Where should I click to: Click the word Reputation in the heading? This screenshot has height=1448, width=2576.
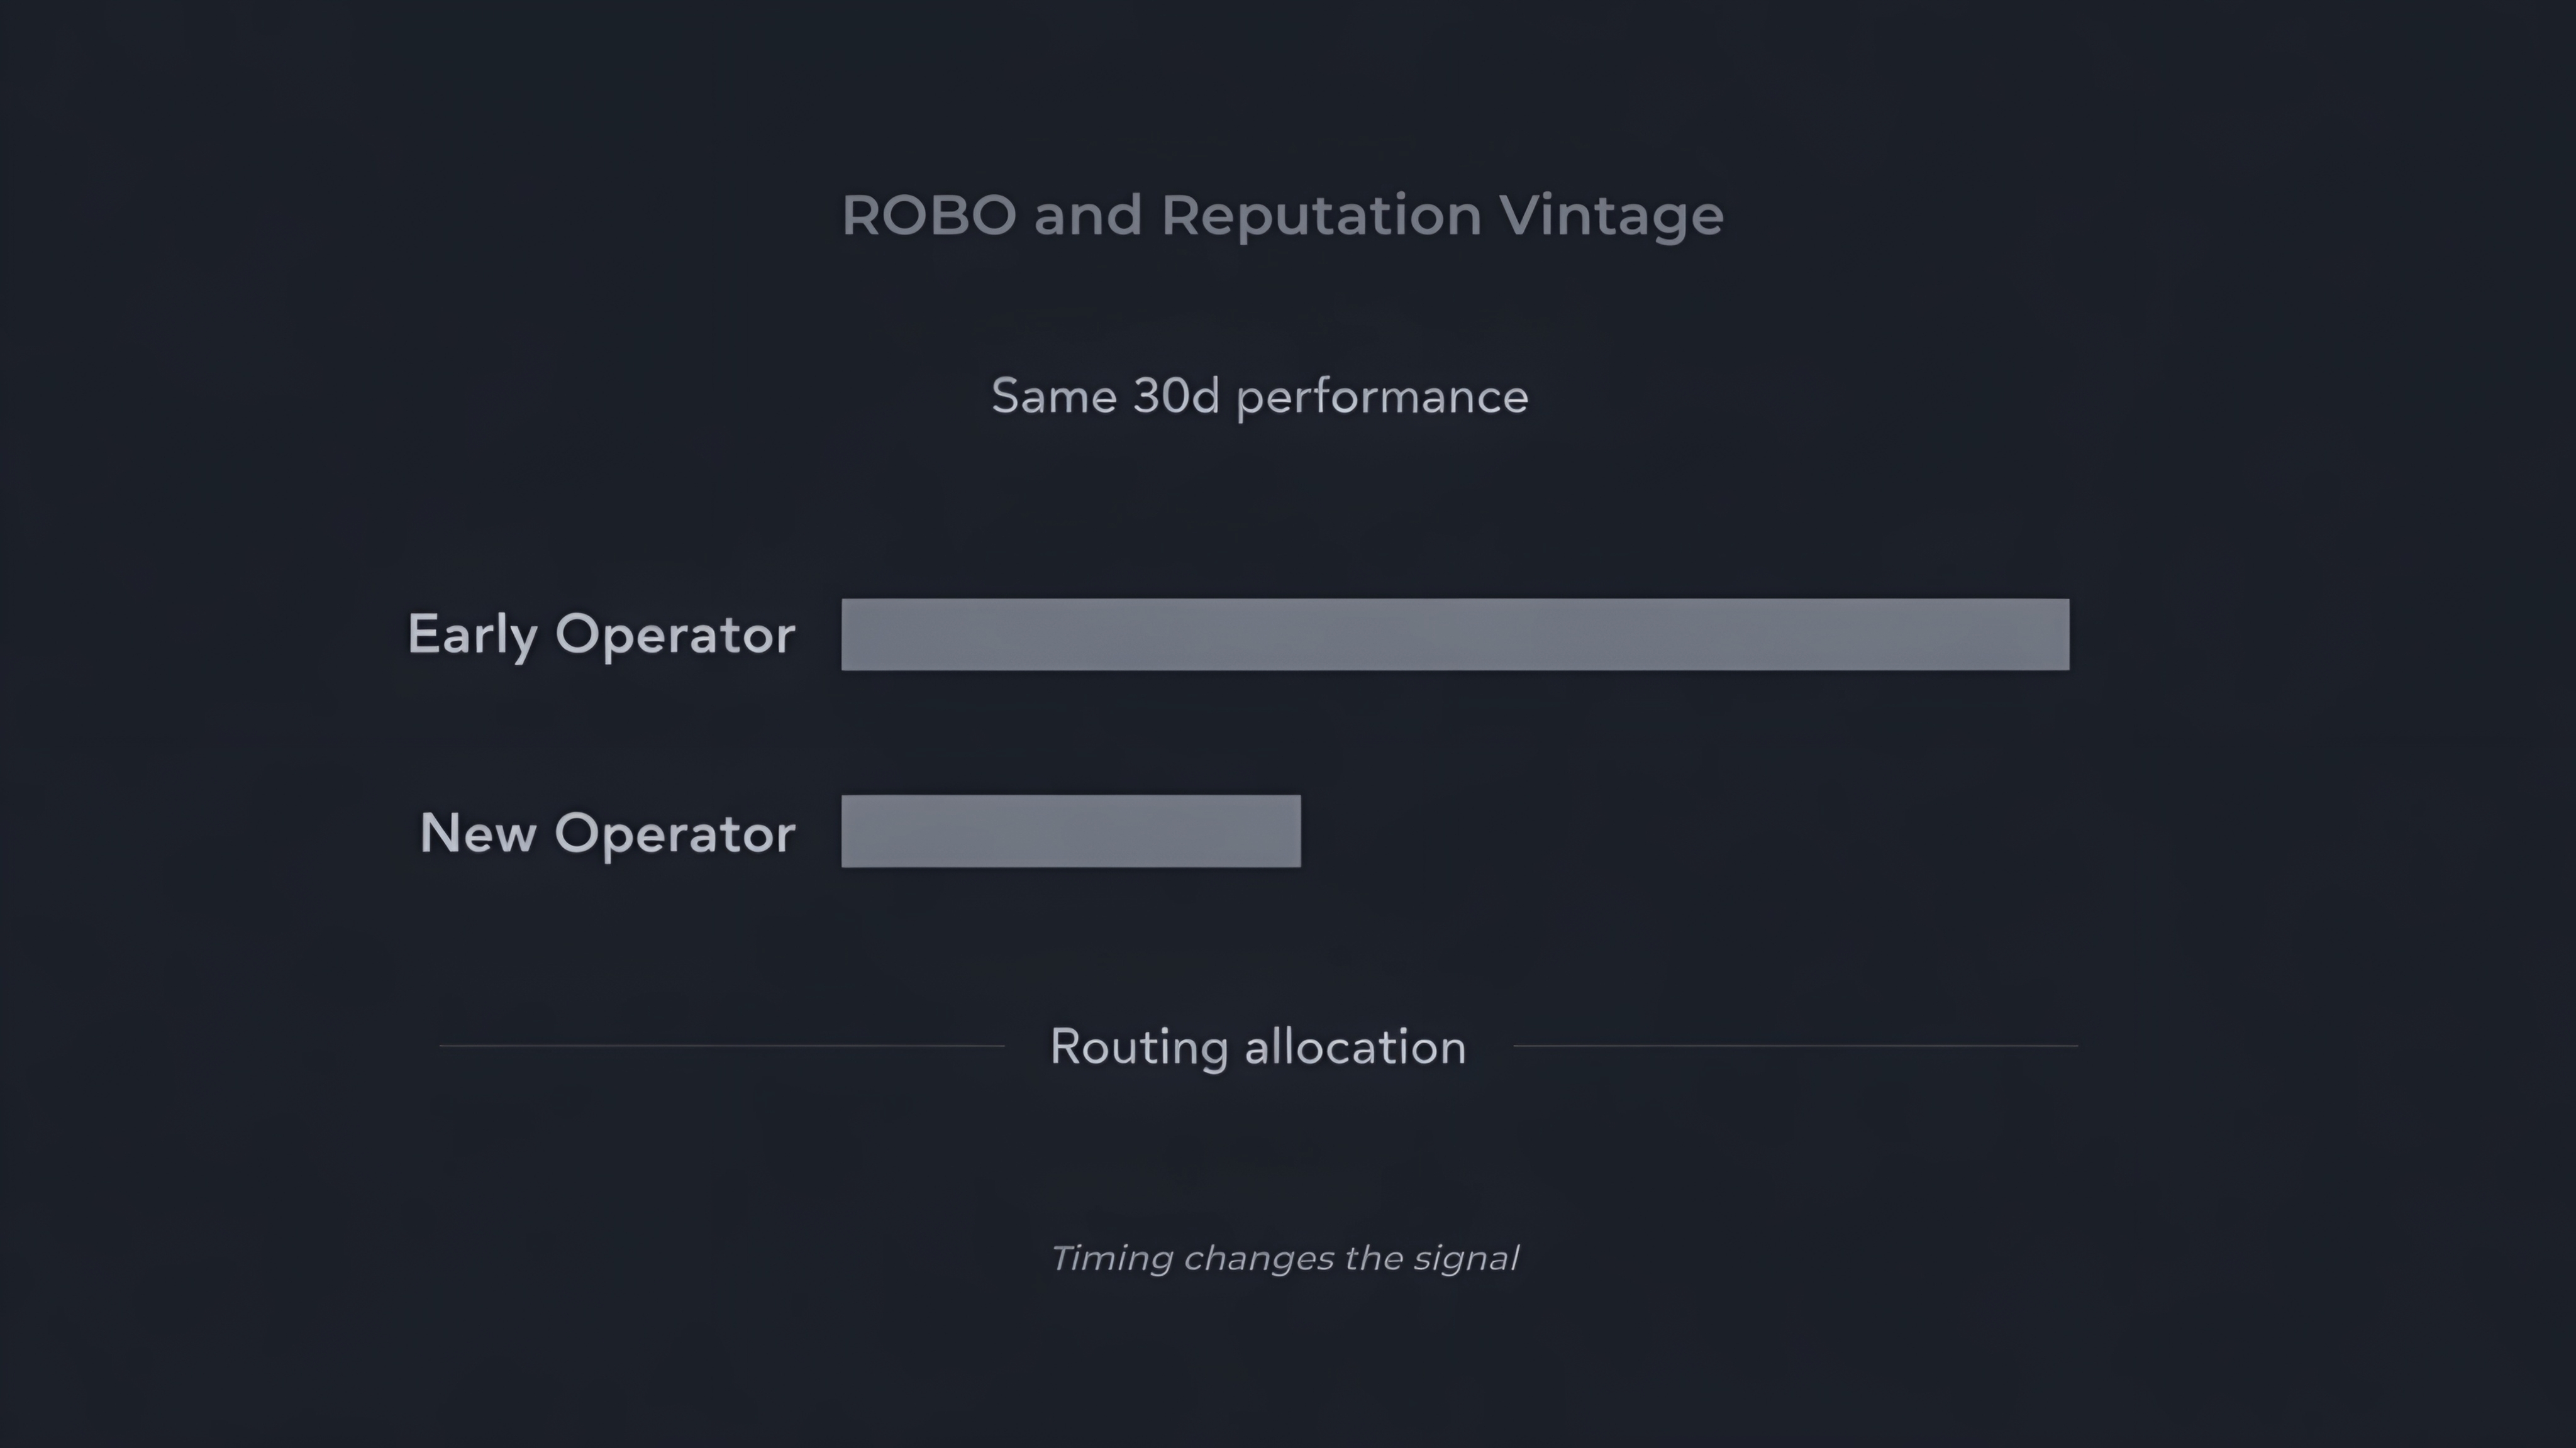pyautogui.click(x=1320, y=216)
